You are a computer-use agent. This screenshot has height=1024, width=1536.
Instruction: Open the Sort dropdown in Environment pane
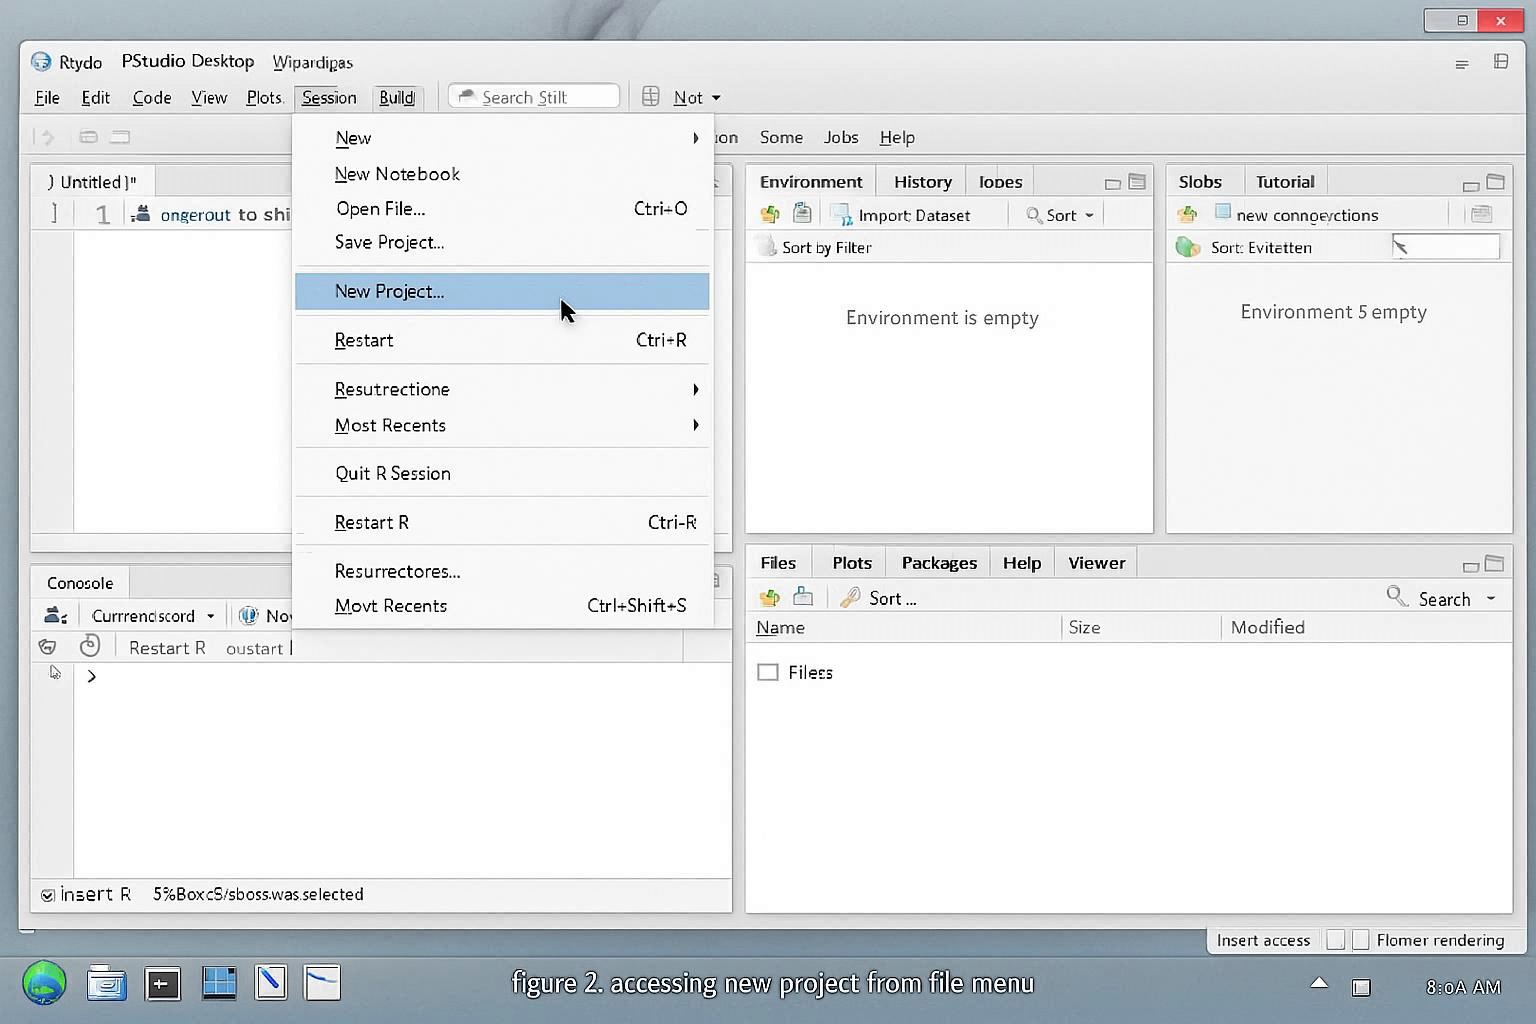1057,214
